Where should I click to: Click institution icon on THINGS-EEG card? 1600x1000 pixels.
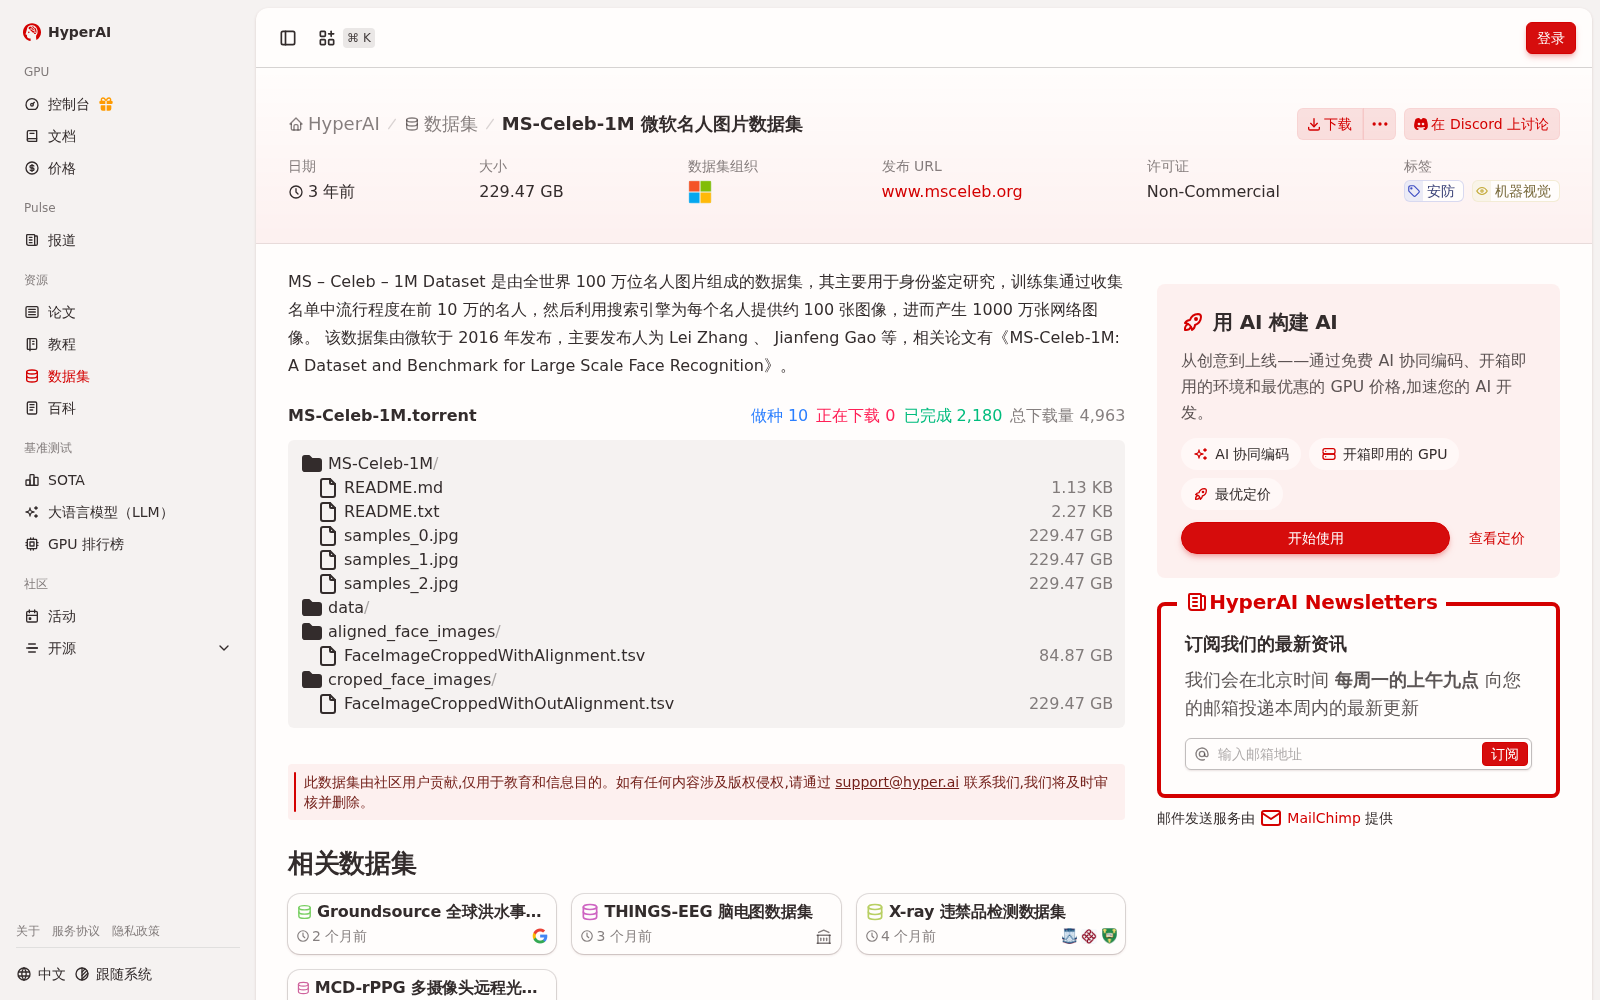[824, 937]
